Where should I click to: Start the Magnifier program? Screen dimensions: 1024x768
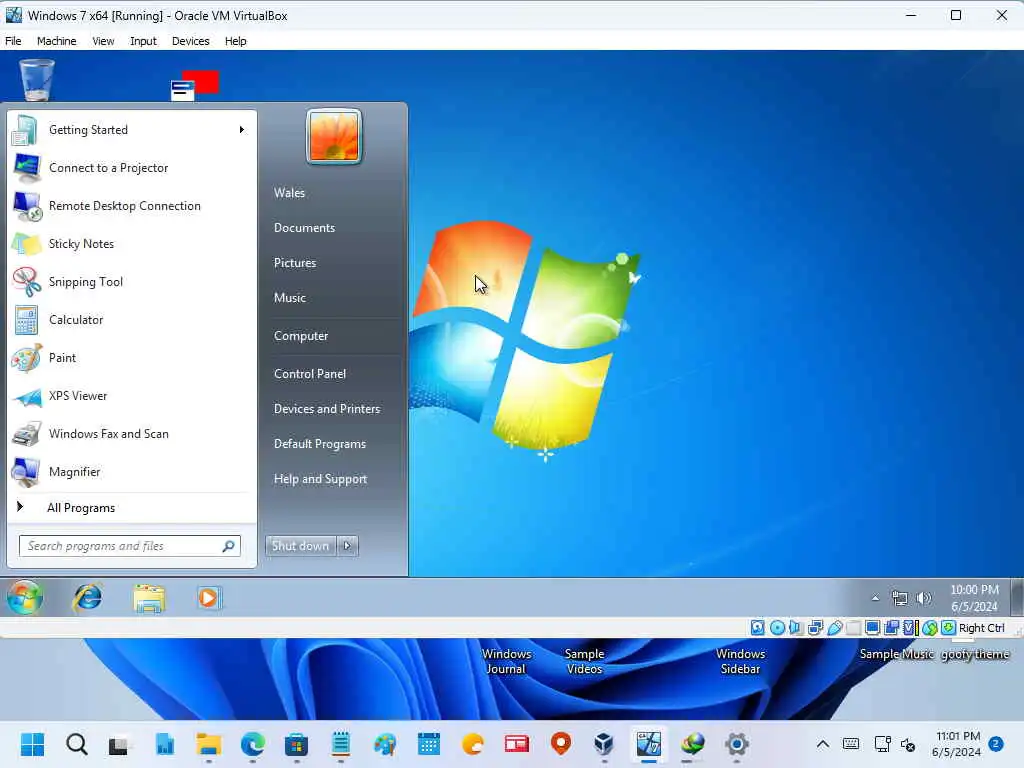tap(131, 472)
